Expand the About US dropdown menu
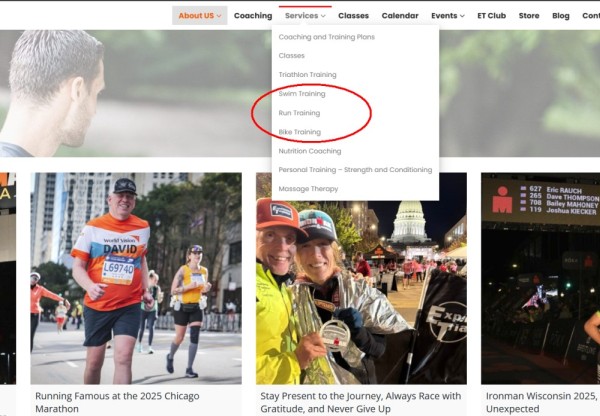This screenshot has height=416, width=600. coord(199,16)
